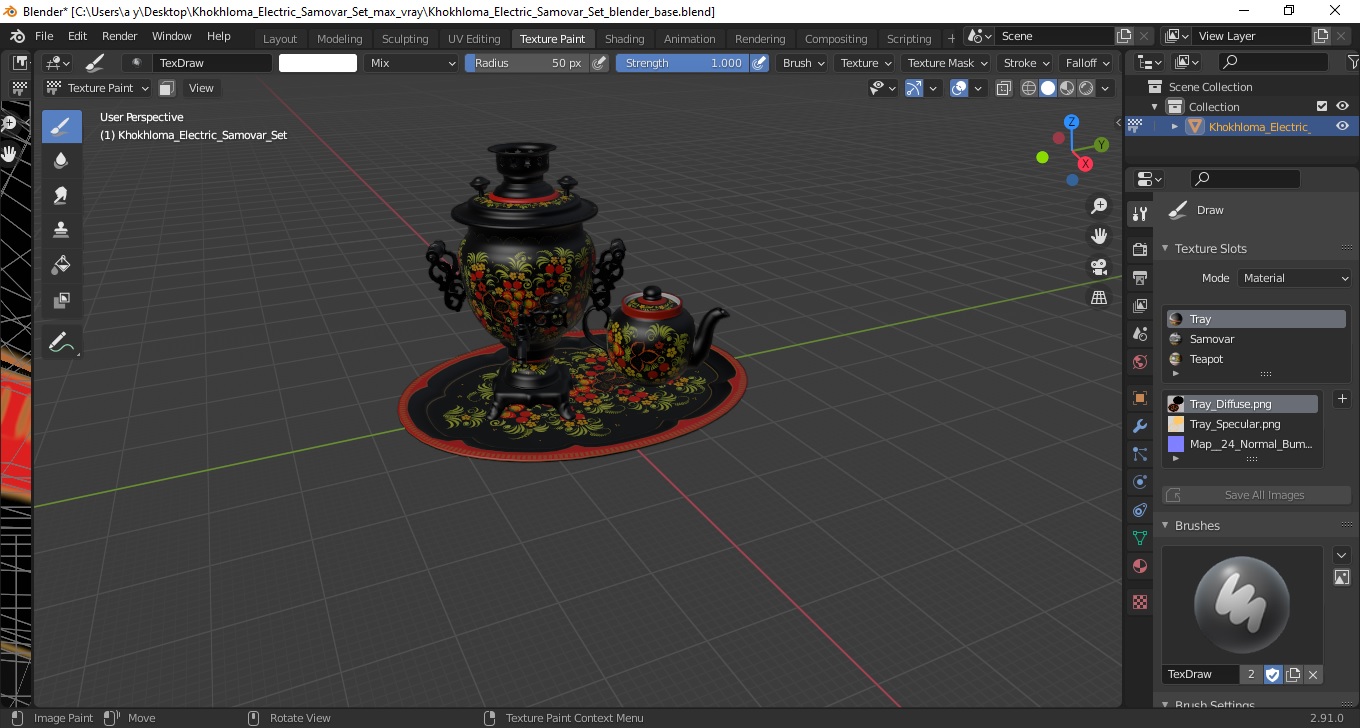1360x728 pixels.
Task: Select the Mask tool
Action: (x=61, y=300)
